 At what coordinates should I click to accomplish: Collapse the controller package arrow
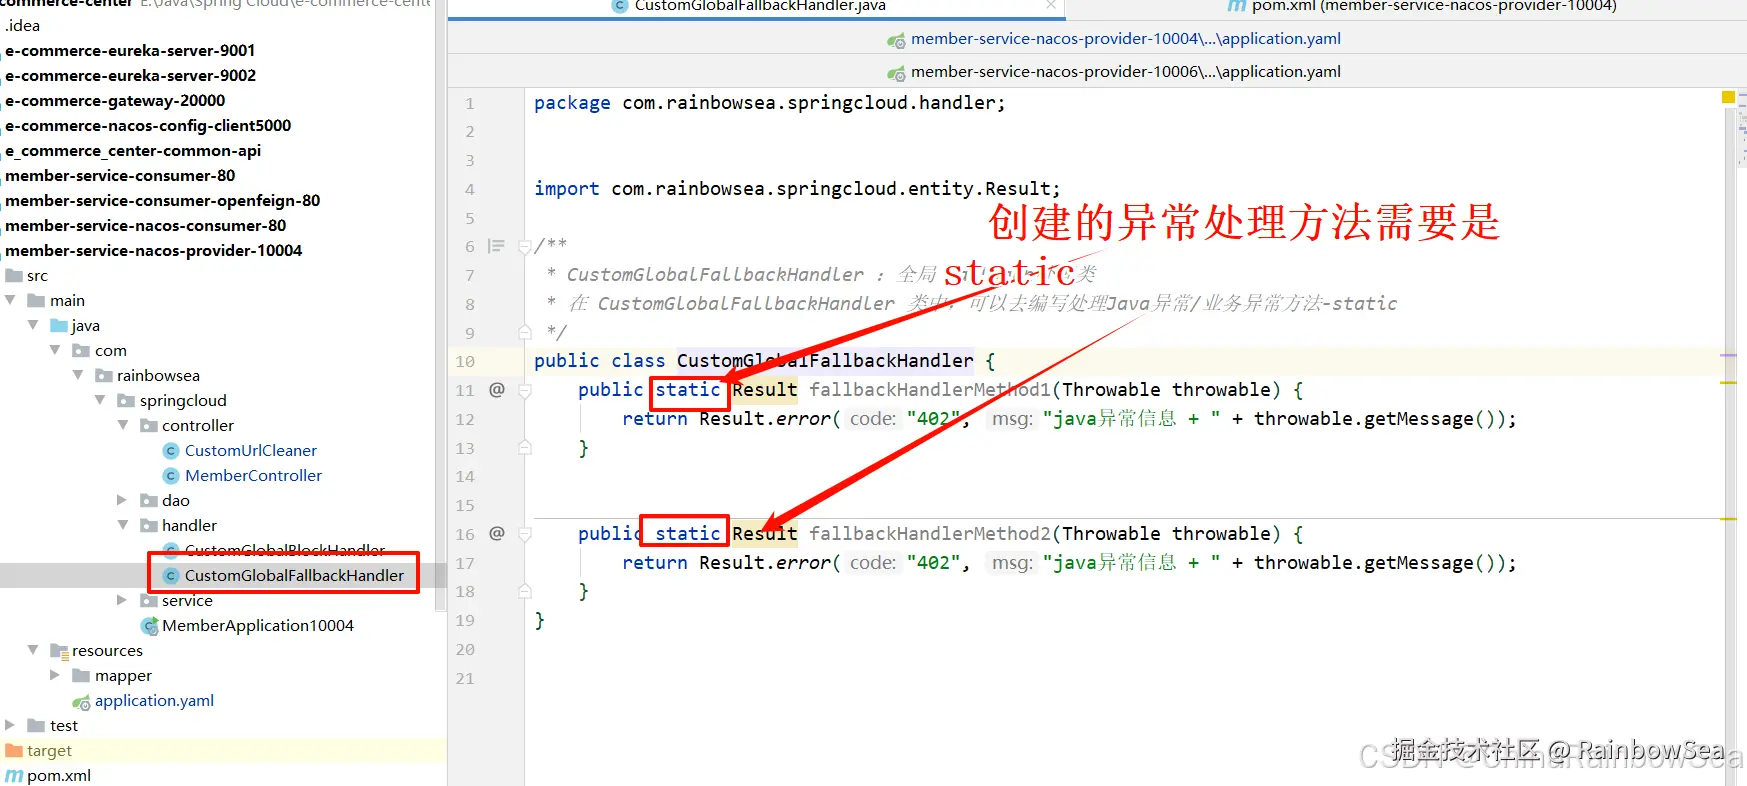coord(123,425)
